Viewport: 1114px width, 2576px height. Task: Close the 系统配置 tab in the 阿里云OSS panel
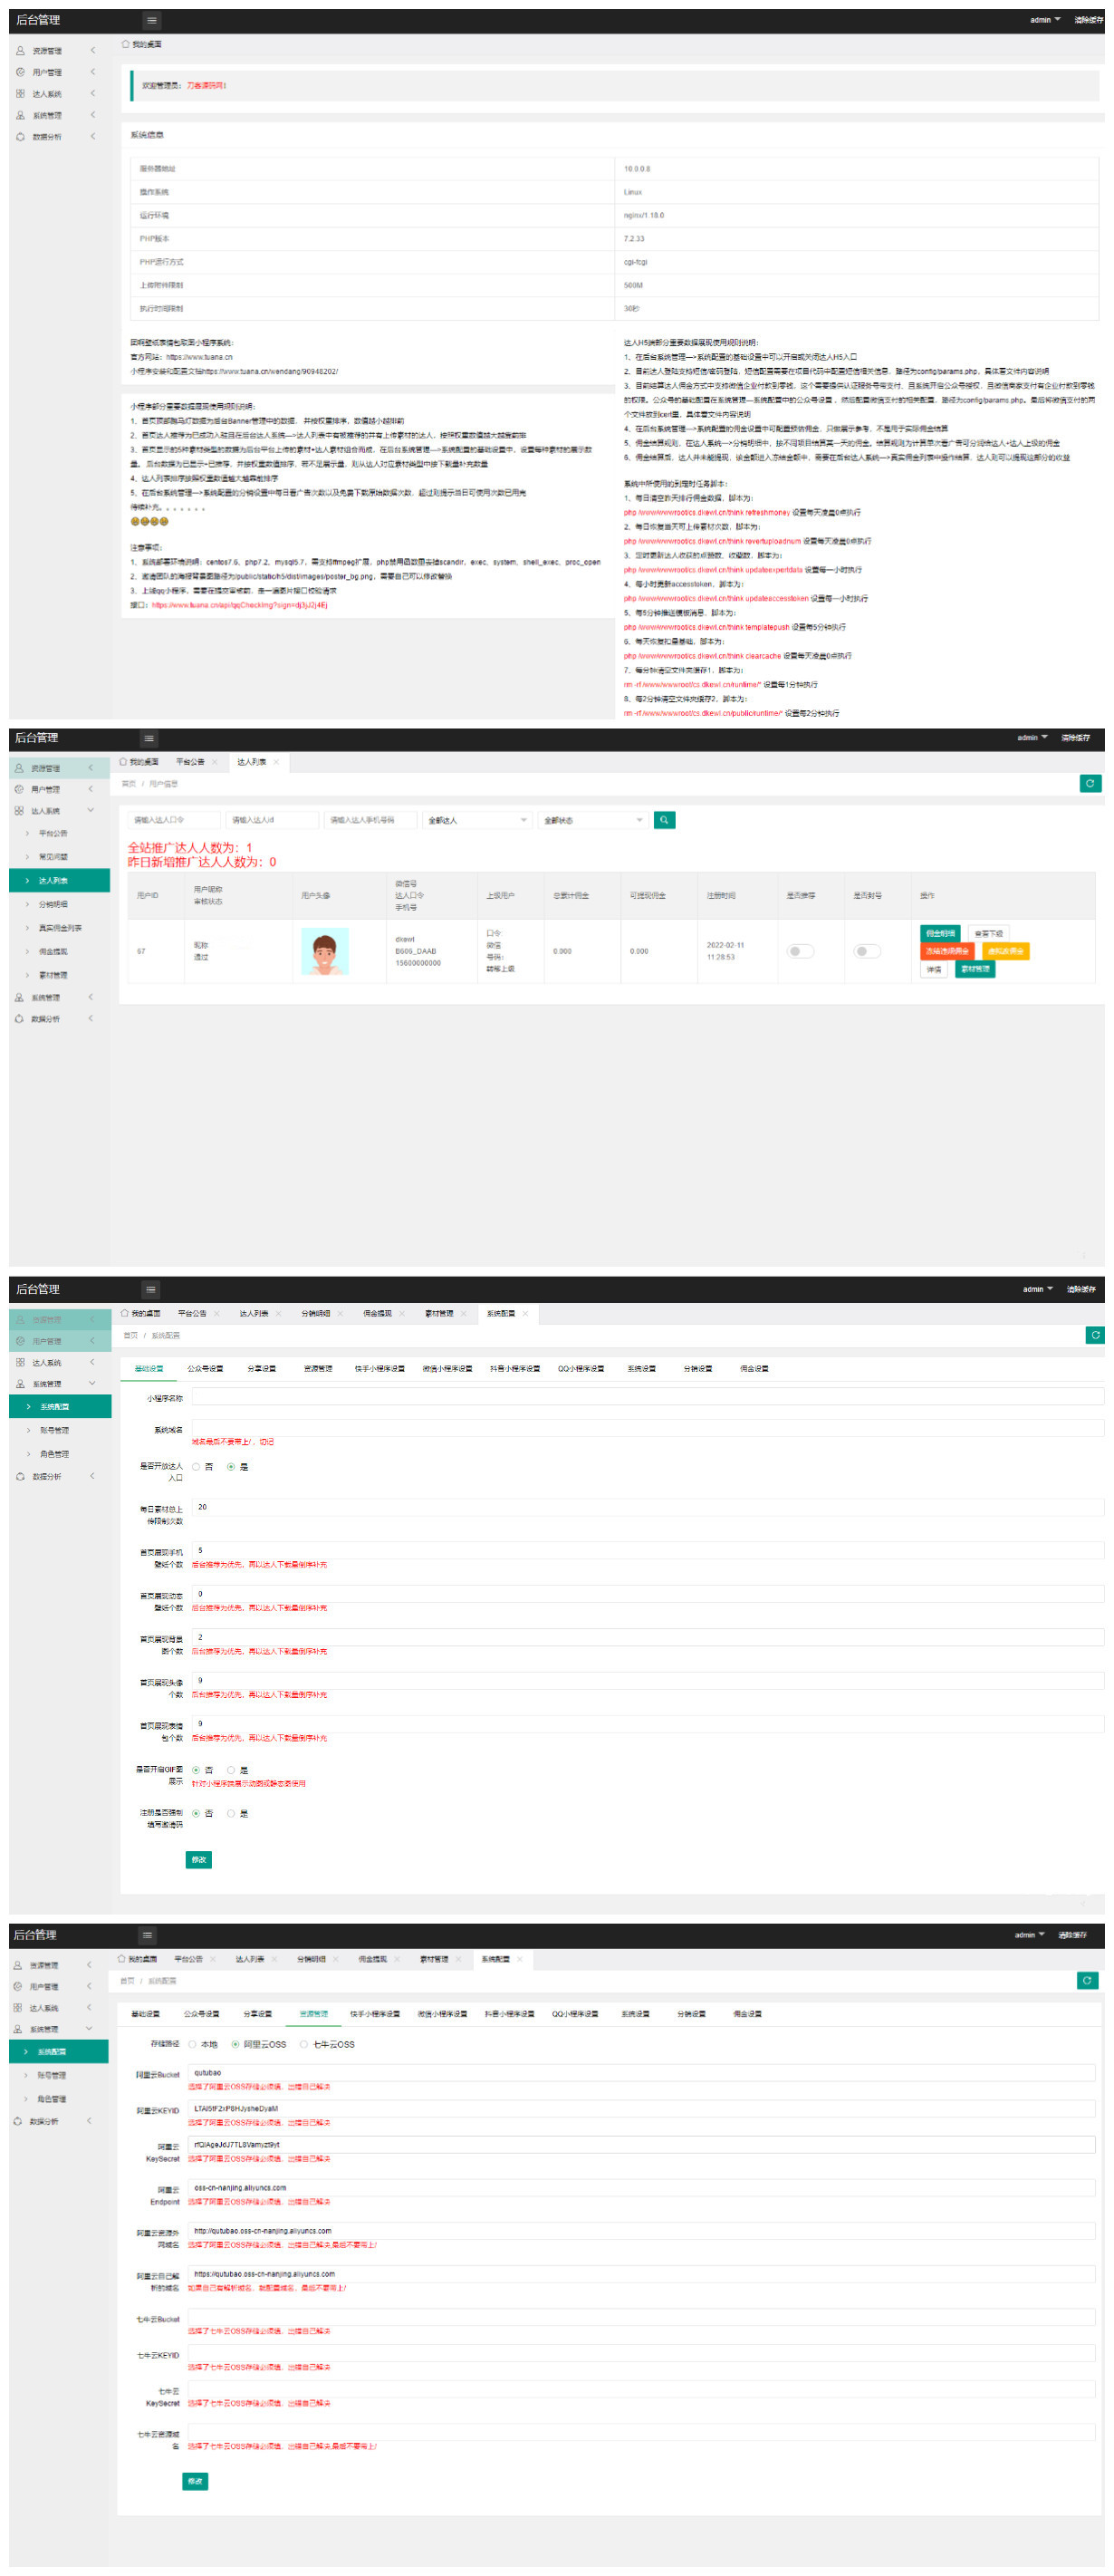519,1959
